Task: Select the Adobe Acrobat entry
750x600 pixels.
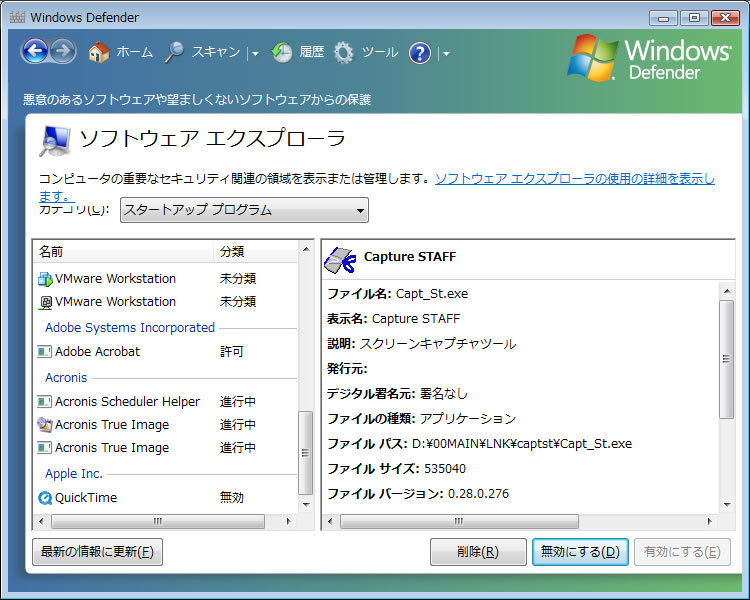Action: point(166,352)
